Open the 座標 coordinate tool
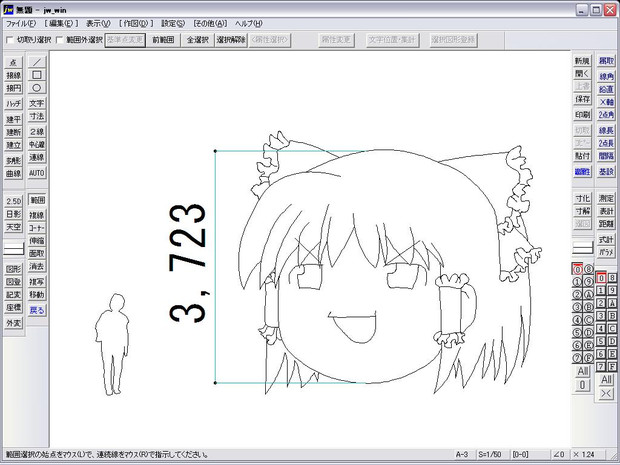This screenshot has height=465, width=620. coord(13,307)
